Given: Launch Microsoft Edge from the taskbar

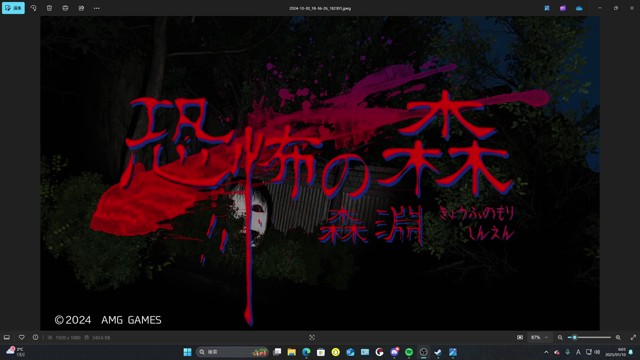Looking at the screenshot, I should point(306,352).
